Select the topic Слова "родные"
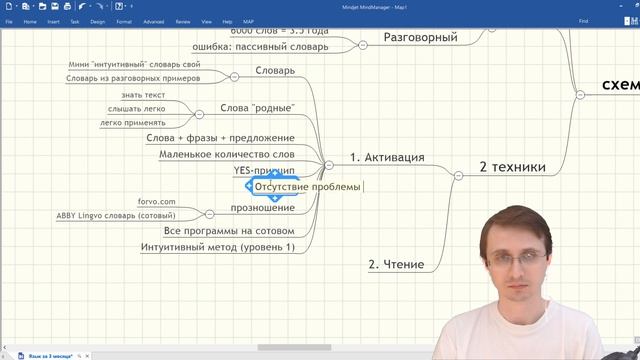 [258, 108]
